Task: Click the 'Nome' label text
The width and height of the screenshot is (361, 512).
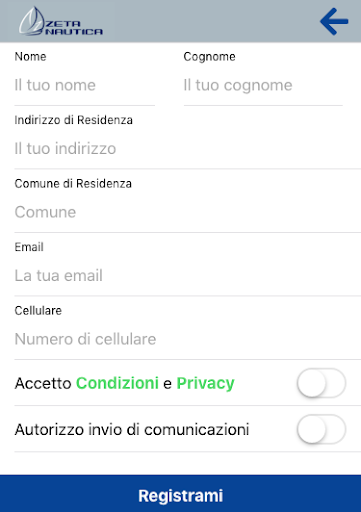Action: point(30,57)
